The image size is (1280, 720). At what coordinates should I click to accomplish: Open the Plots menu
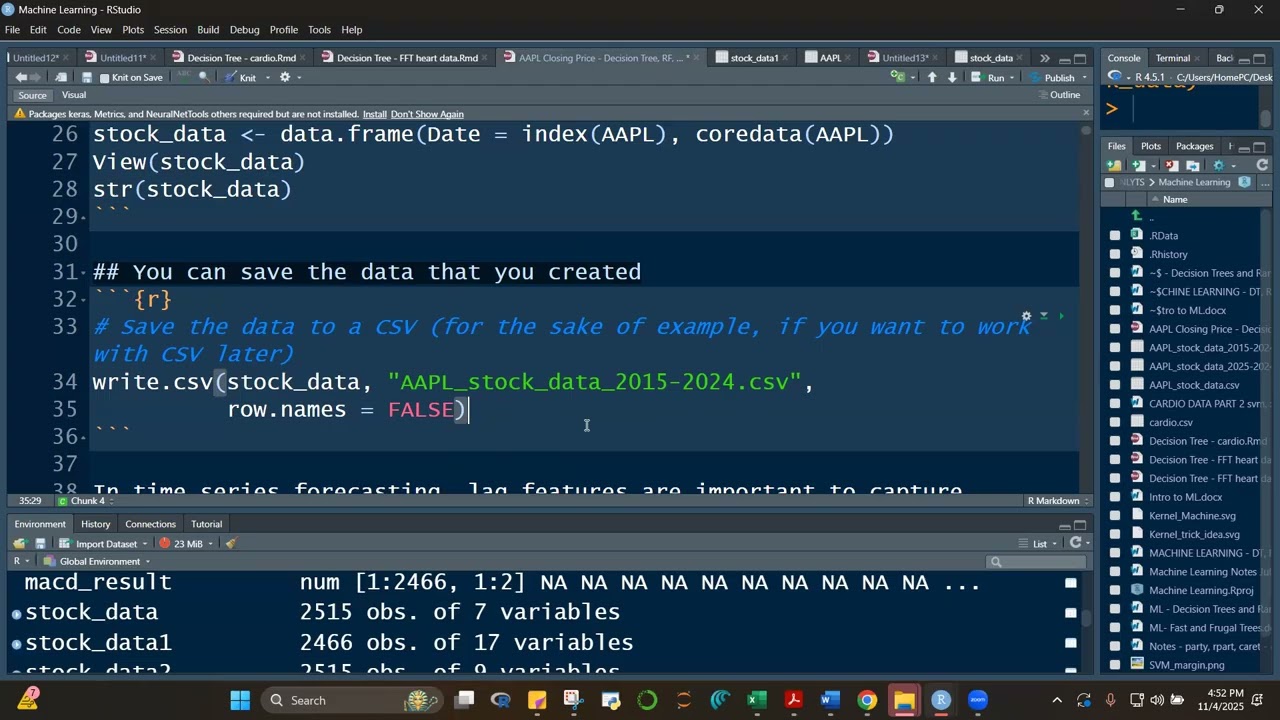133,30
